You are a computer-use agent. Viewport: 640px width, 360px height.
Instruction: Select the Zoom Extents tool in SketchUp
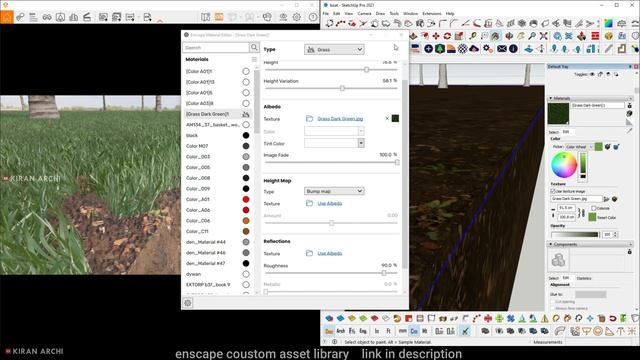(543, 36)
